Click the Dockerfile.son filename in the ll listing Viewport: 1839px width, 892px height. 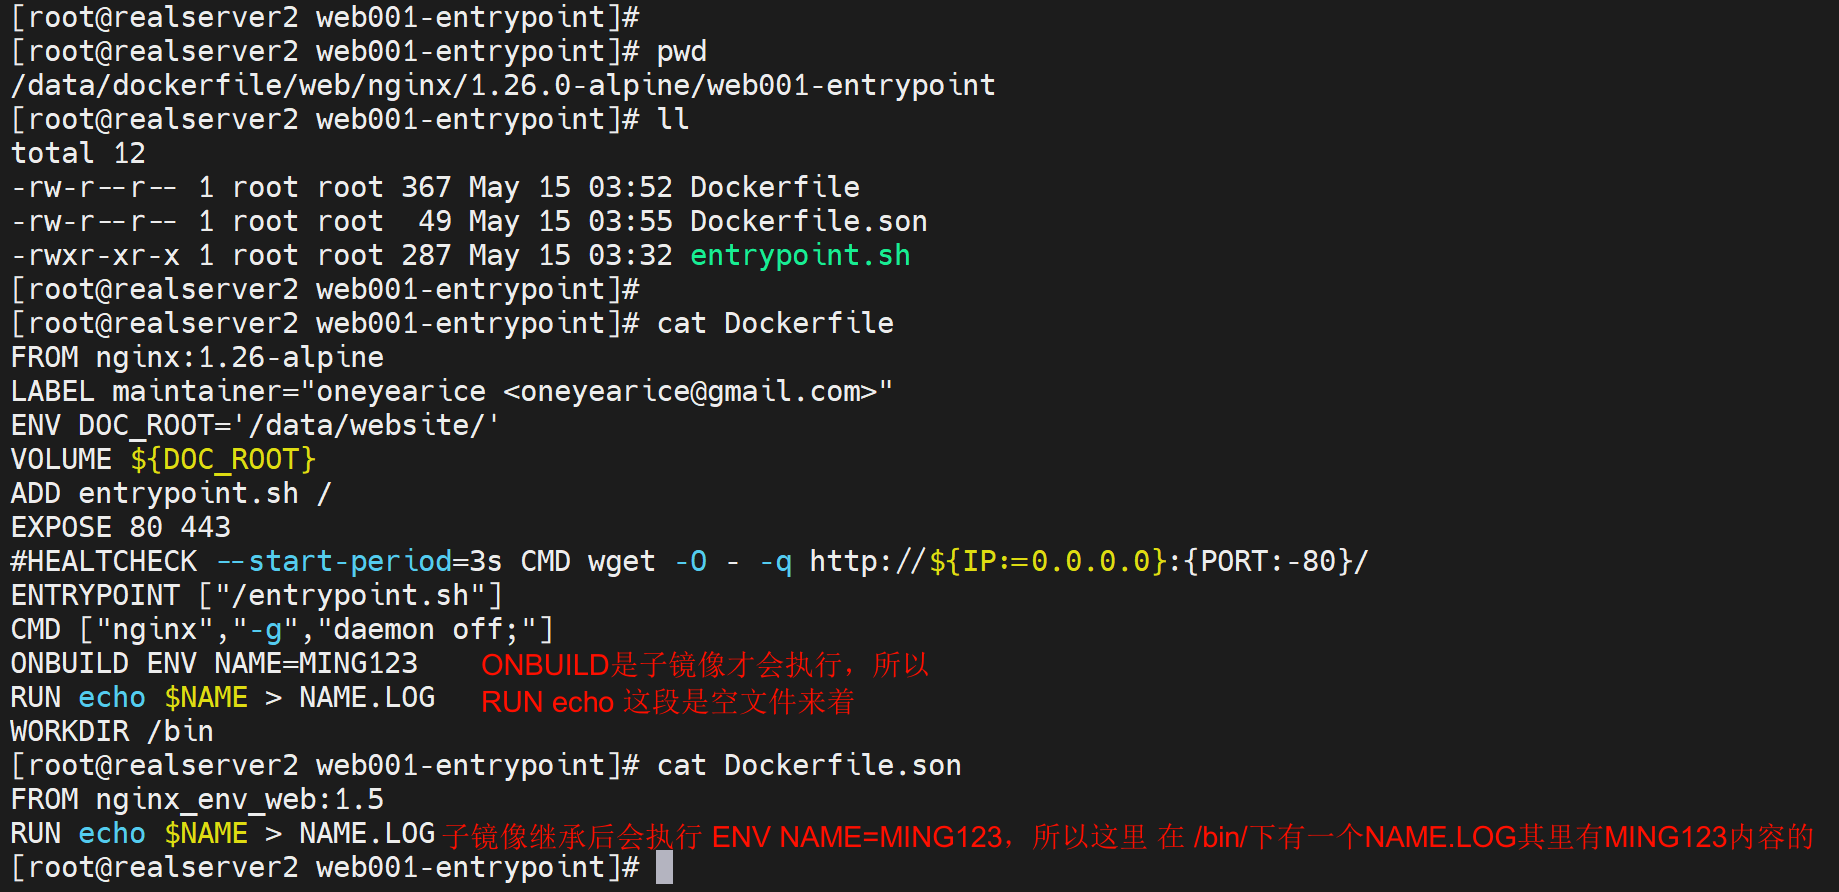[x=808, y=221]
